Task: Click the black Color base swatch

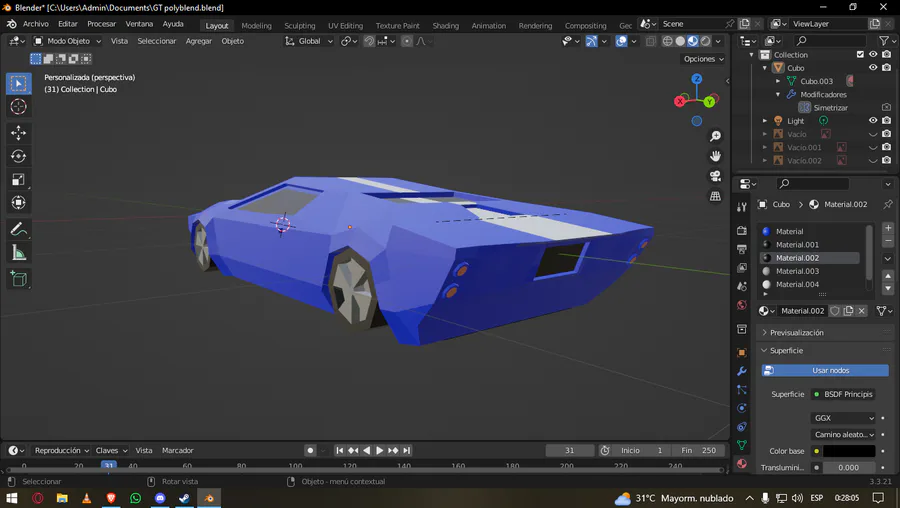Action: [x=849, y=451]
